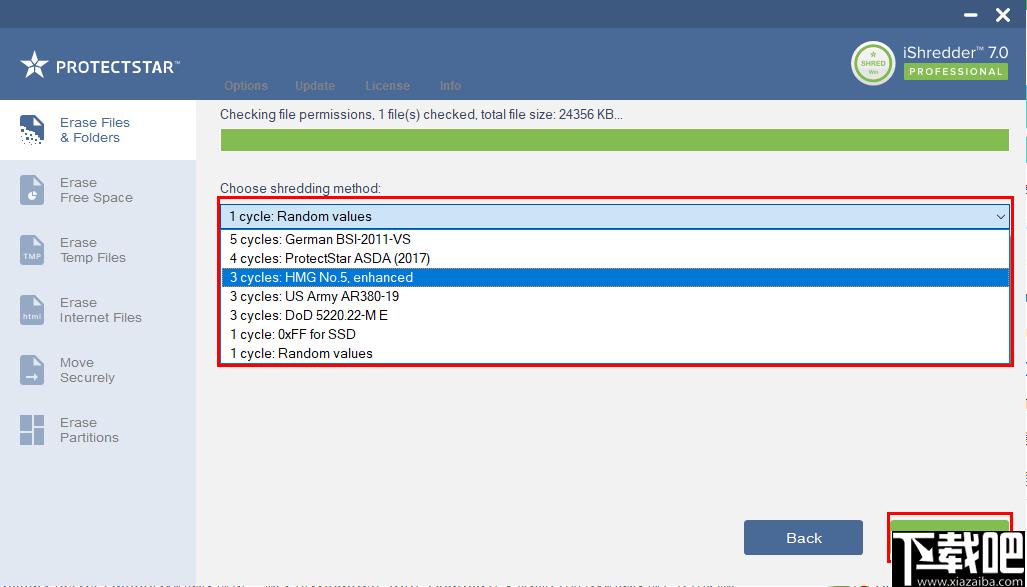The height and width of the screenshot is (587, 1027).
Task: Choose 3 cycles: DoD 5220.22-M E
Action: (308, 316)
